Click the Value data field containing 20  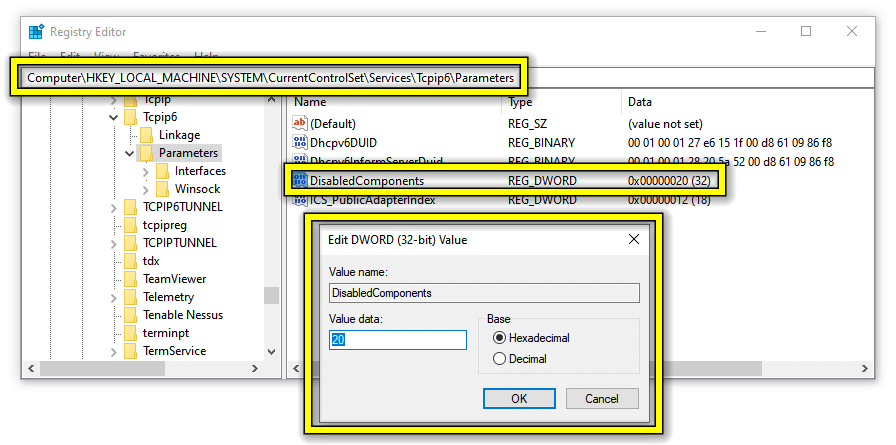tap(398, 340)
